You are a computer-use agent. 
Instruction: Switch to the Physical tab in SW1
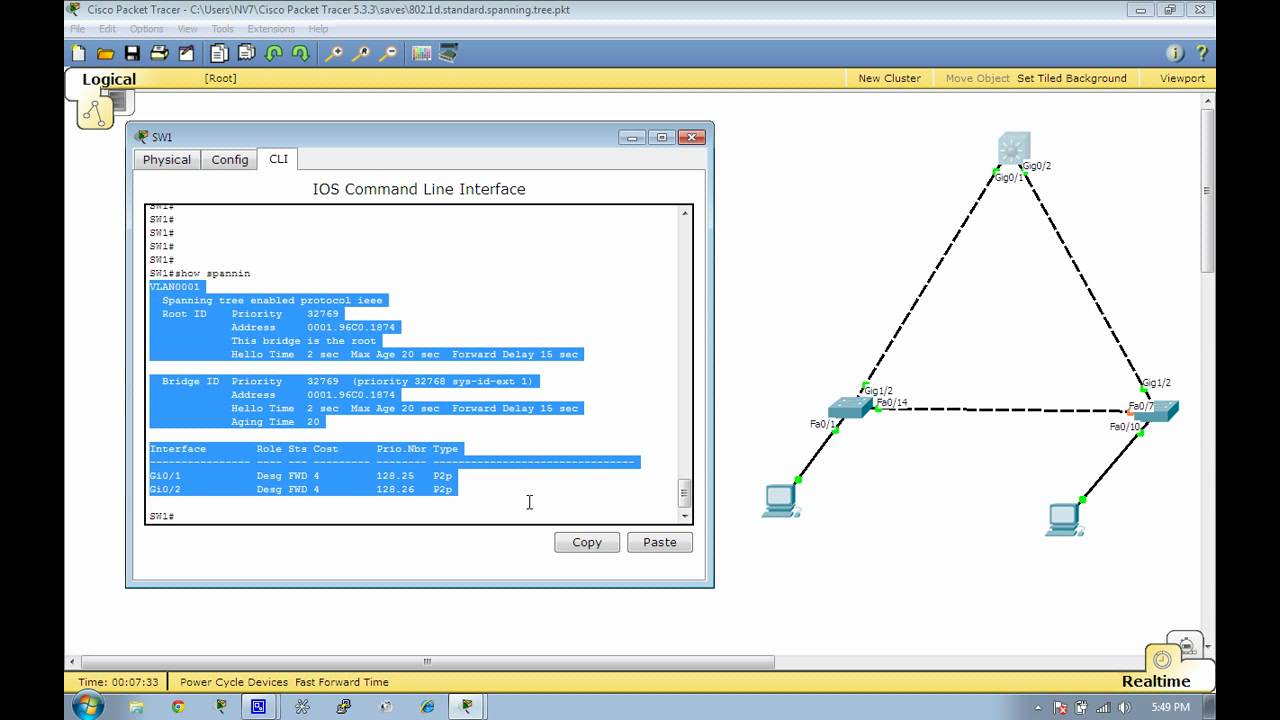coord(167,160)
